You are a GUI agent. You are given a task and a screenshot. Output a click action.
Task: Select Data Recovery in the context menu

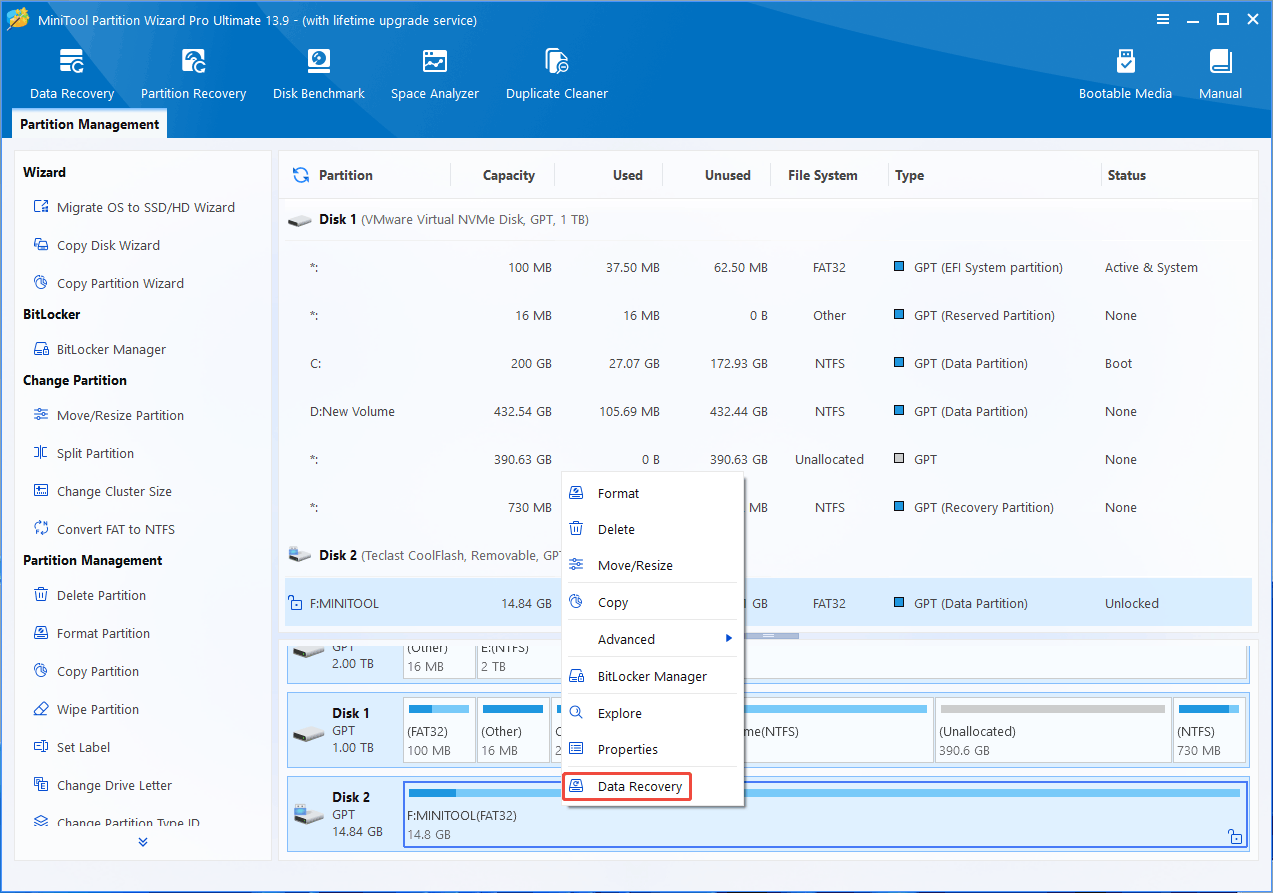tap(627, 787)
